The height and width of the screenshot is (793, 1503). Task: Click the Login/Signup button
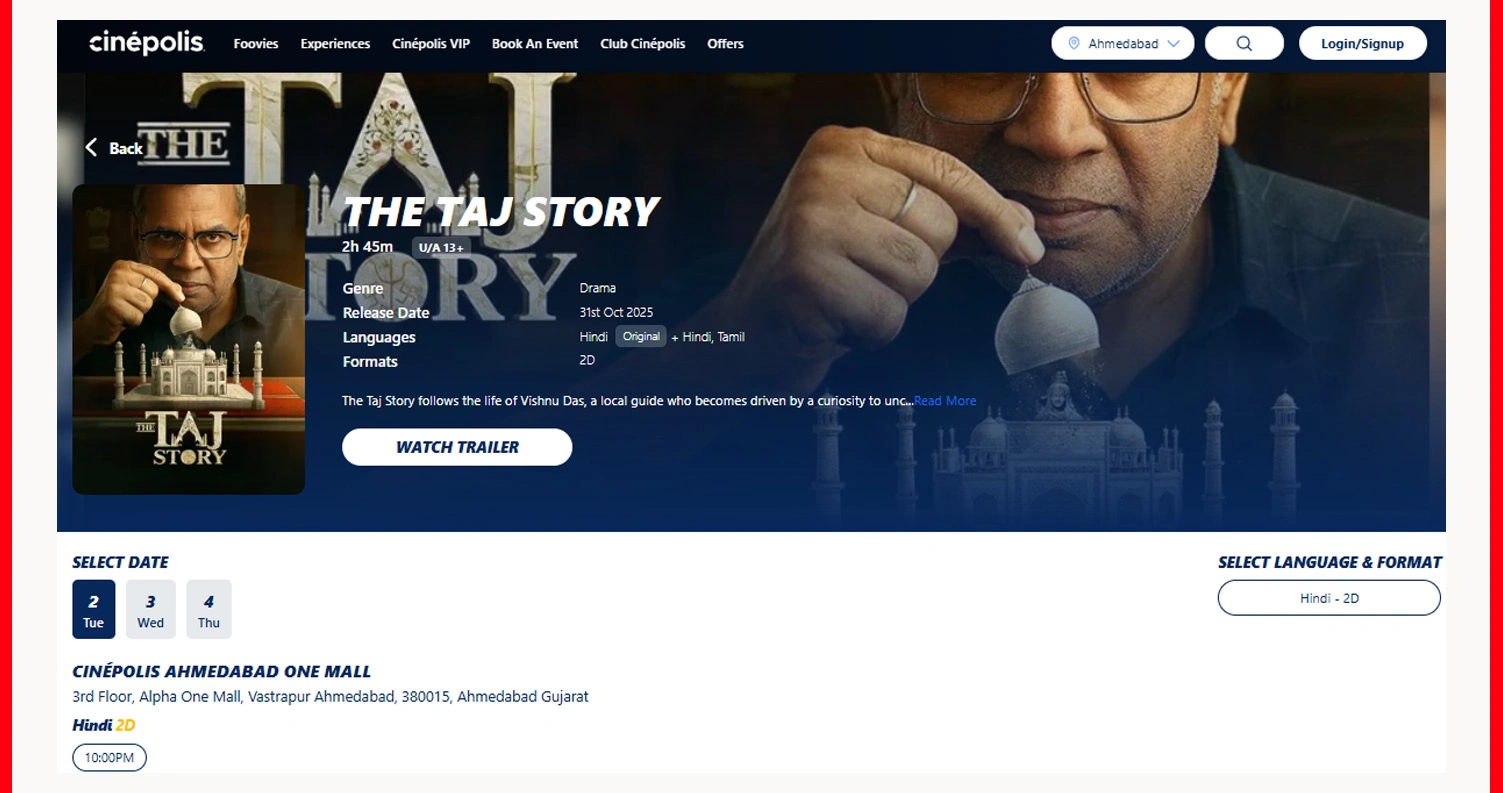(x=1362, y=43)
